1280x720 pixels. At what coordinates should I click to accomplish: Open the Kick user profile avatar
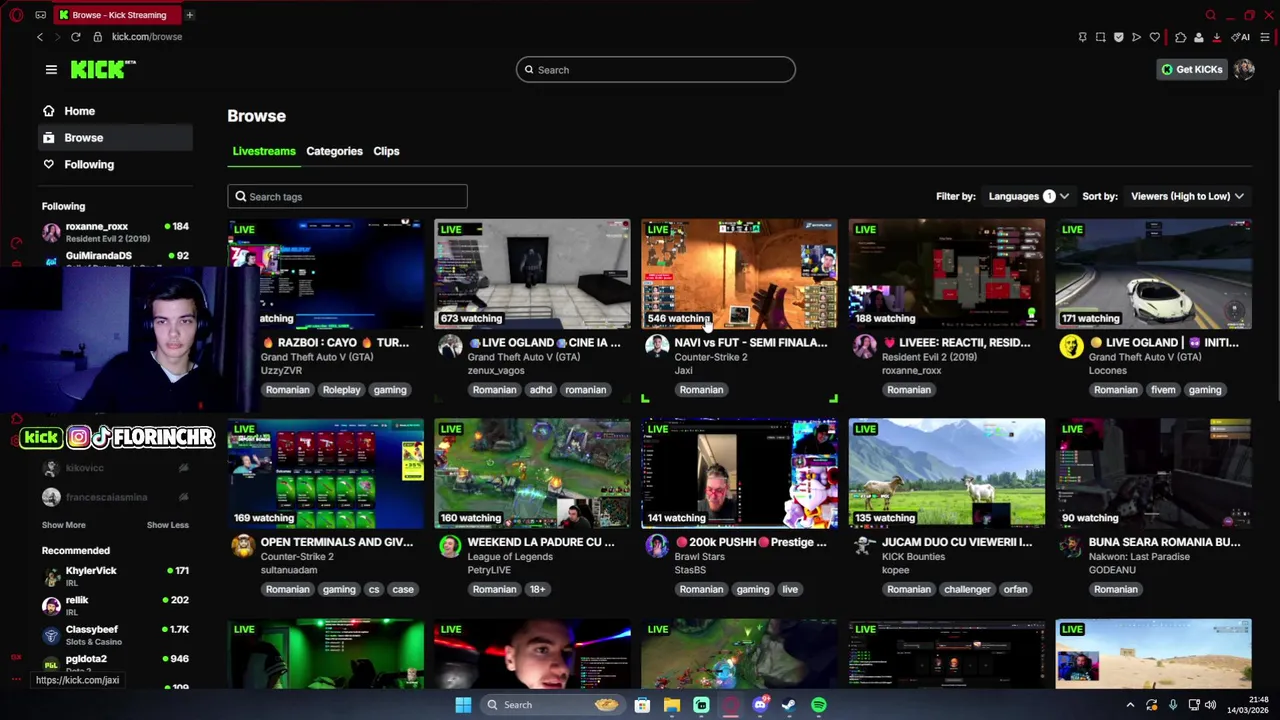pyautogui.click(x=1244, y=69)
